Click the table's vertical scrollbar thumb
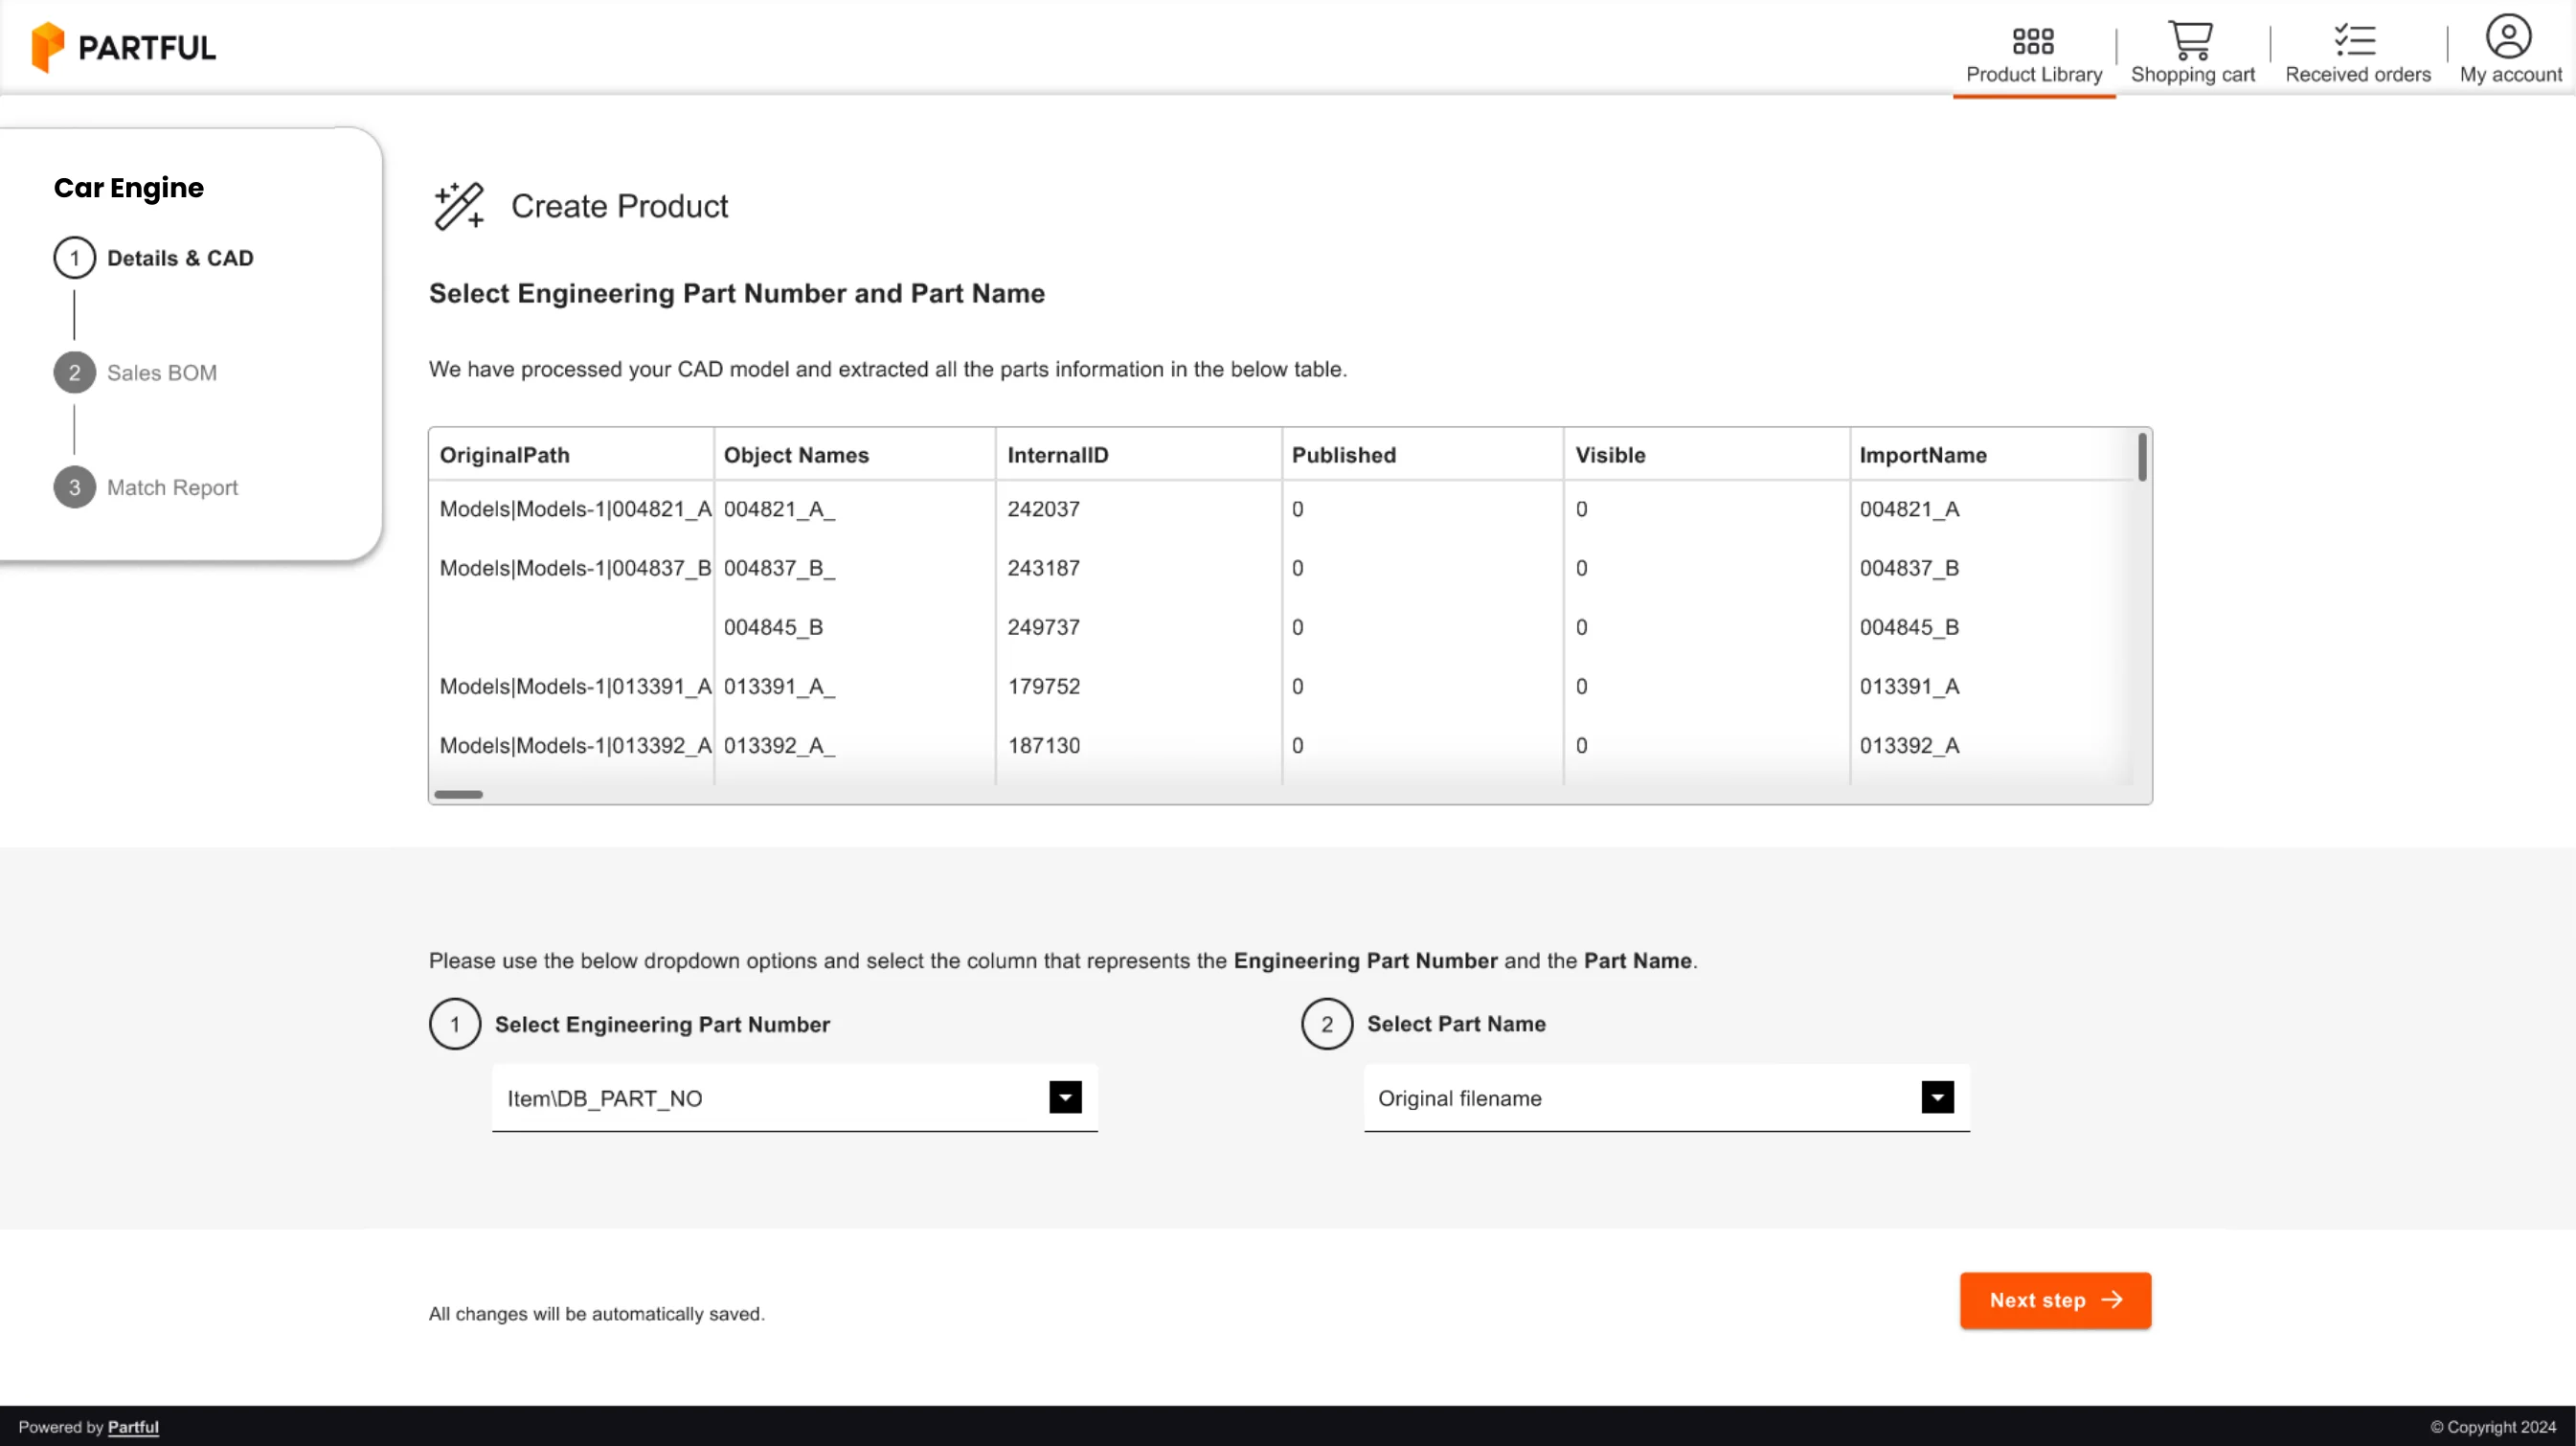The image size is (2576, 1446). pyautogui.click(x=2142, y=457)
